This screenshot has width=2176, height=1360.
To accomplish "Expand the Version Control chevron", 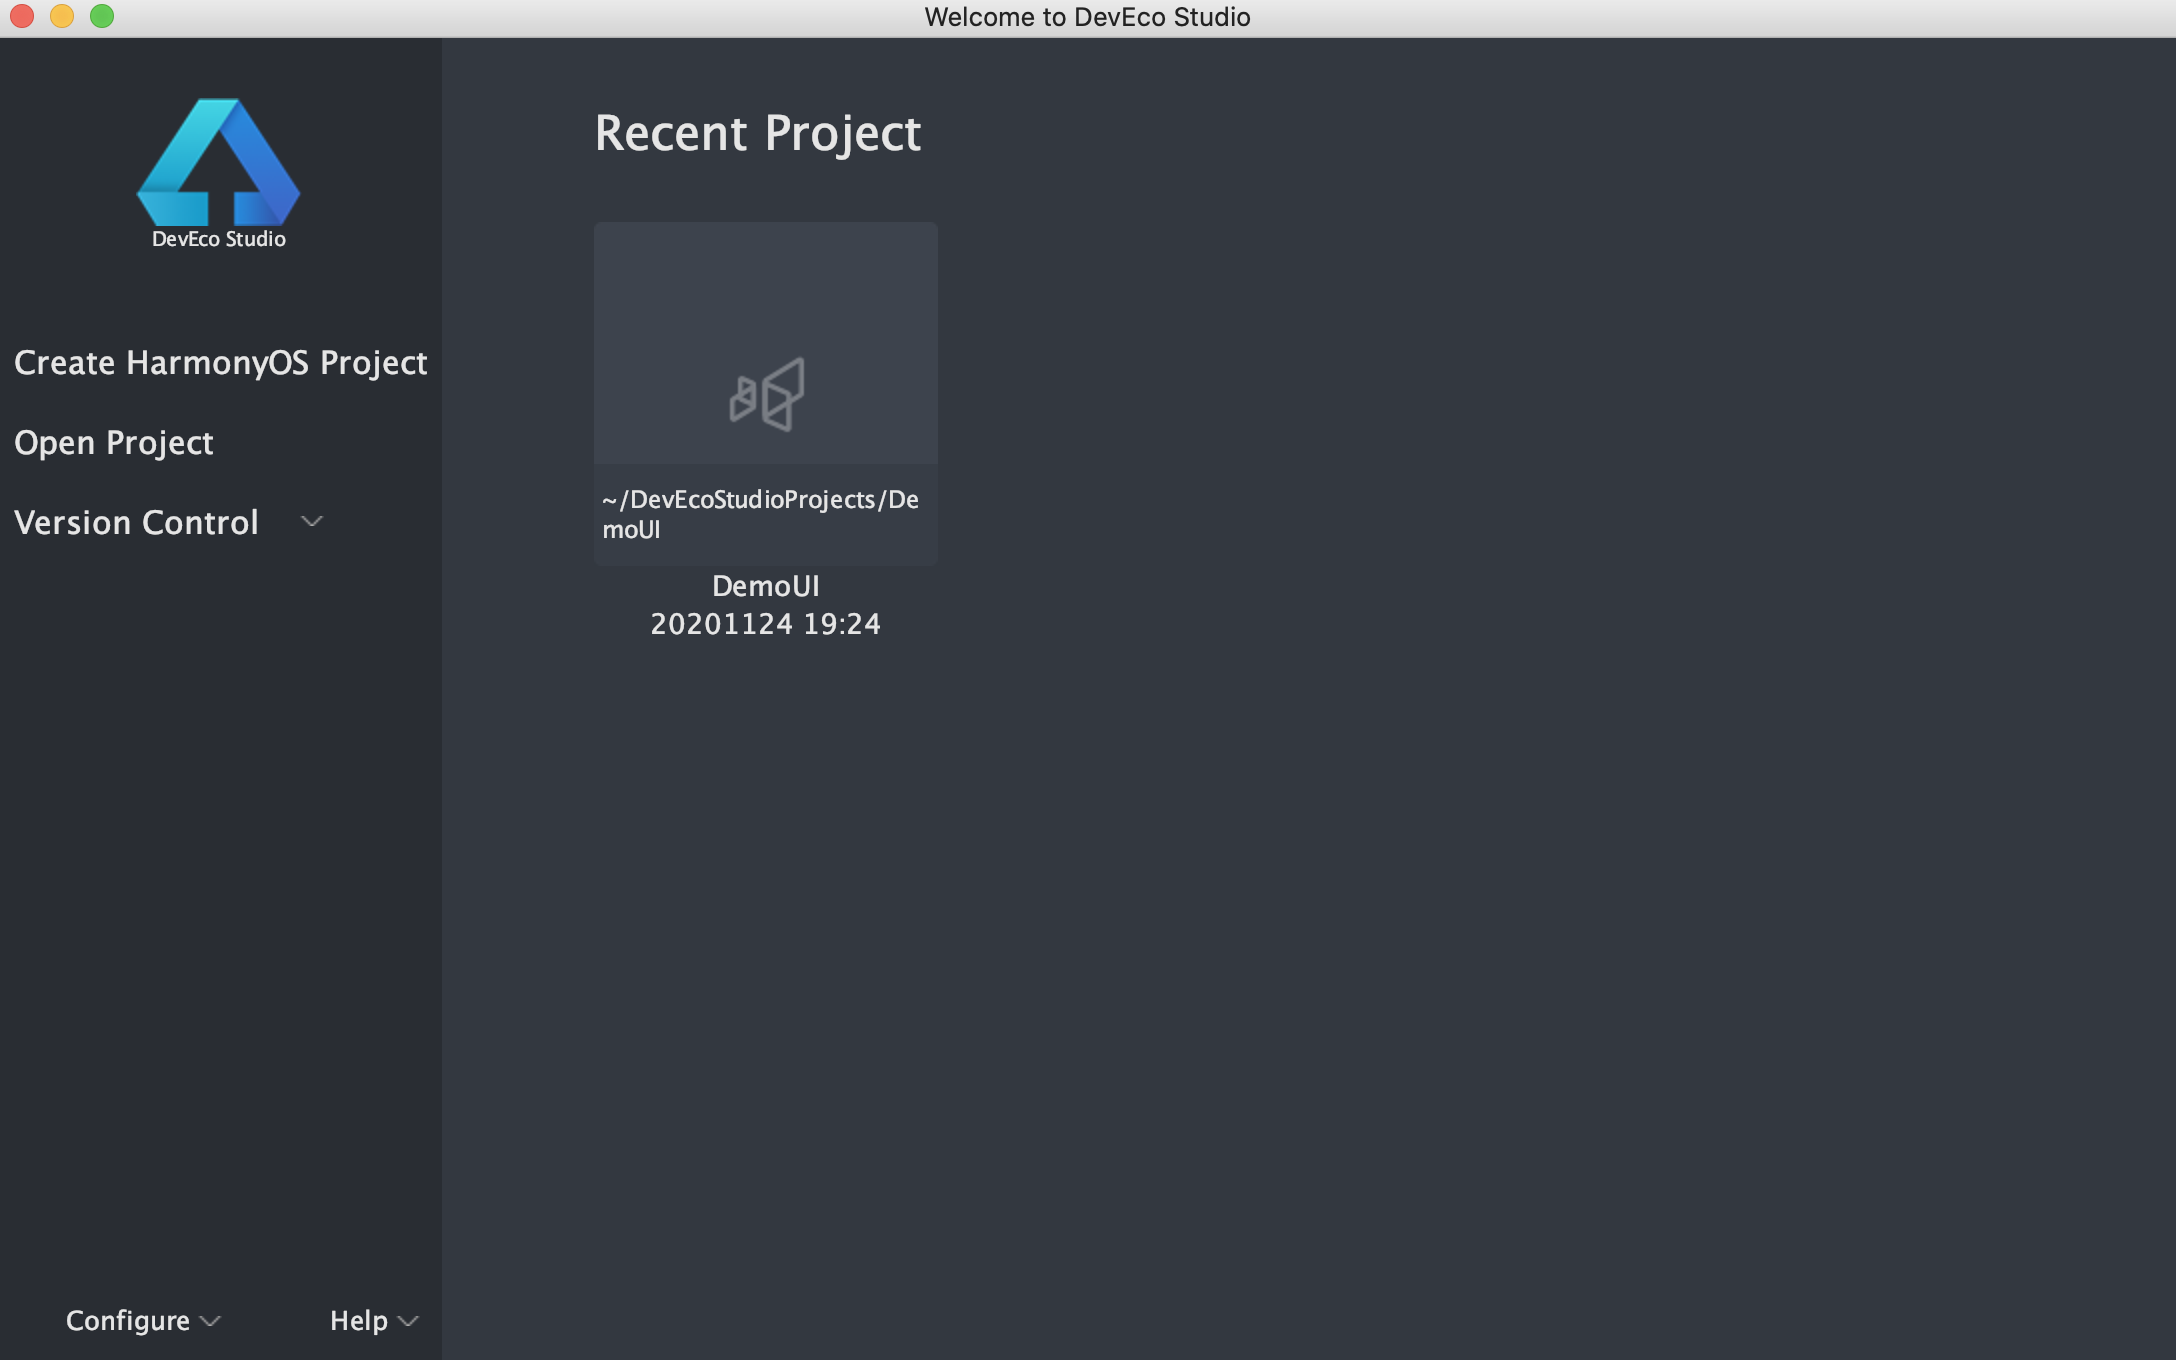I will tap(312, 521).
